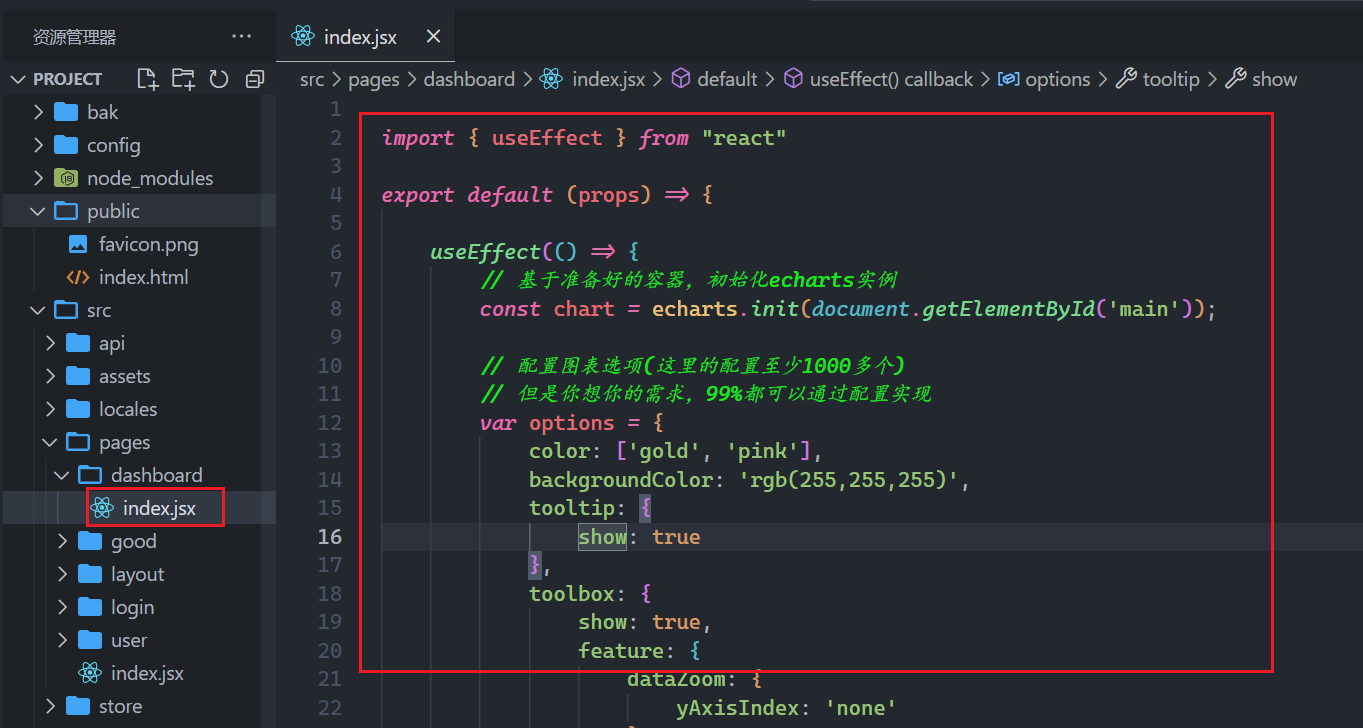Viewport: 1363px width, 728px height.
Task: Click the feature property on line 20
Action: pos(620,651)
